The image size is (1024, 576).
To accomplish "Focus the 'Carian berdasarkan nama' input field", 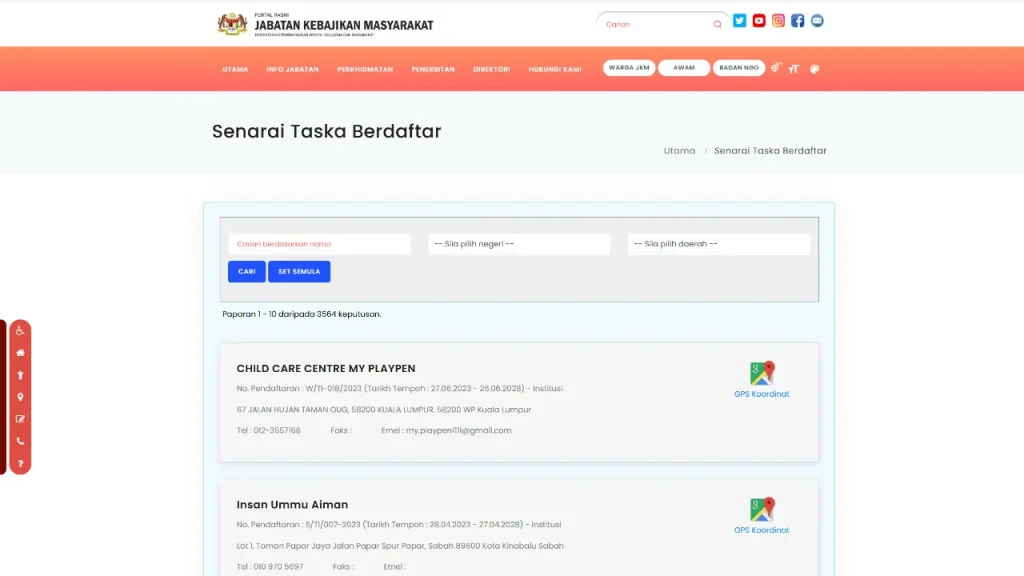I will (319, 244).
